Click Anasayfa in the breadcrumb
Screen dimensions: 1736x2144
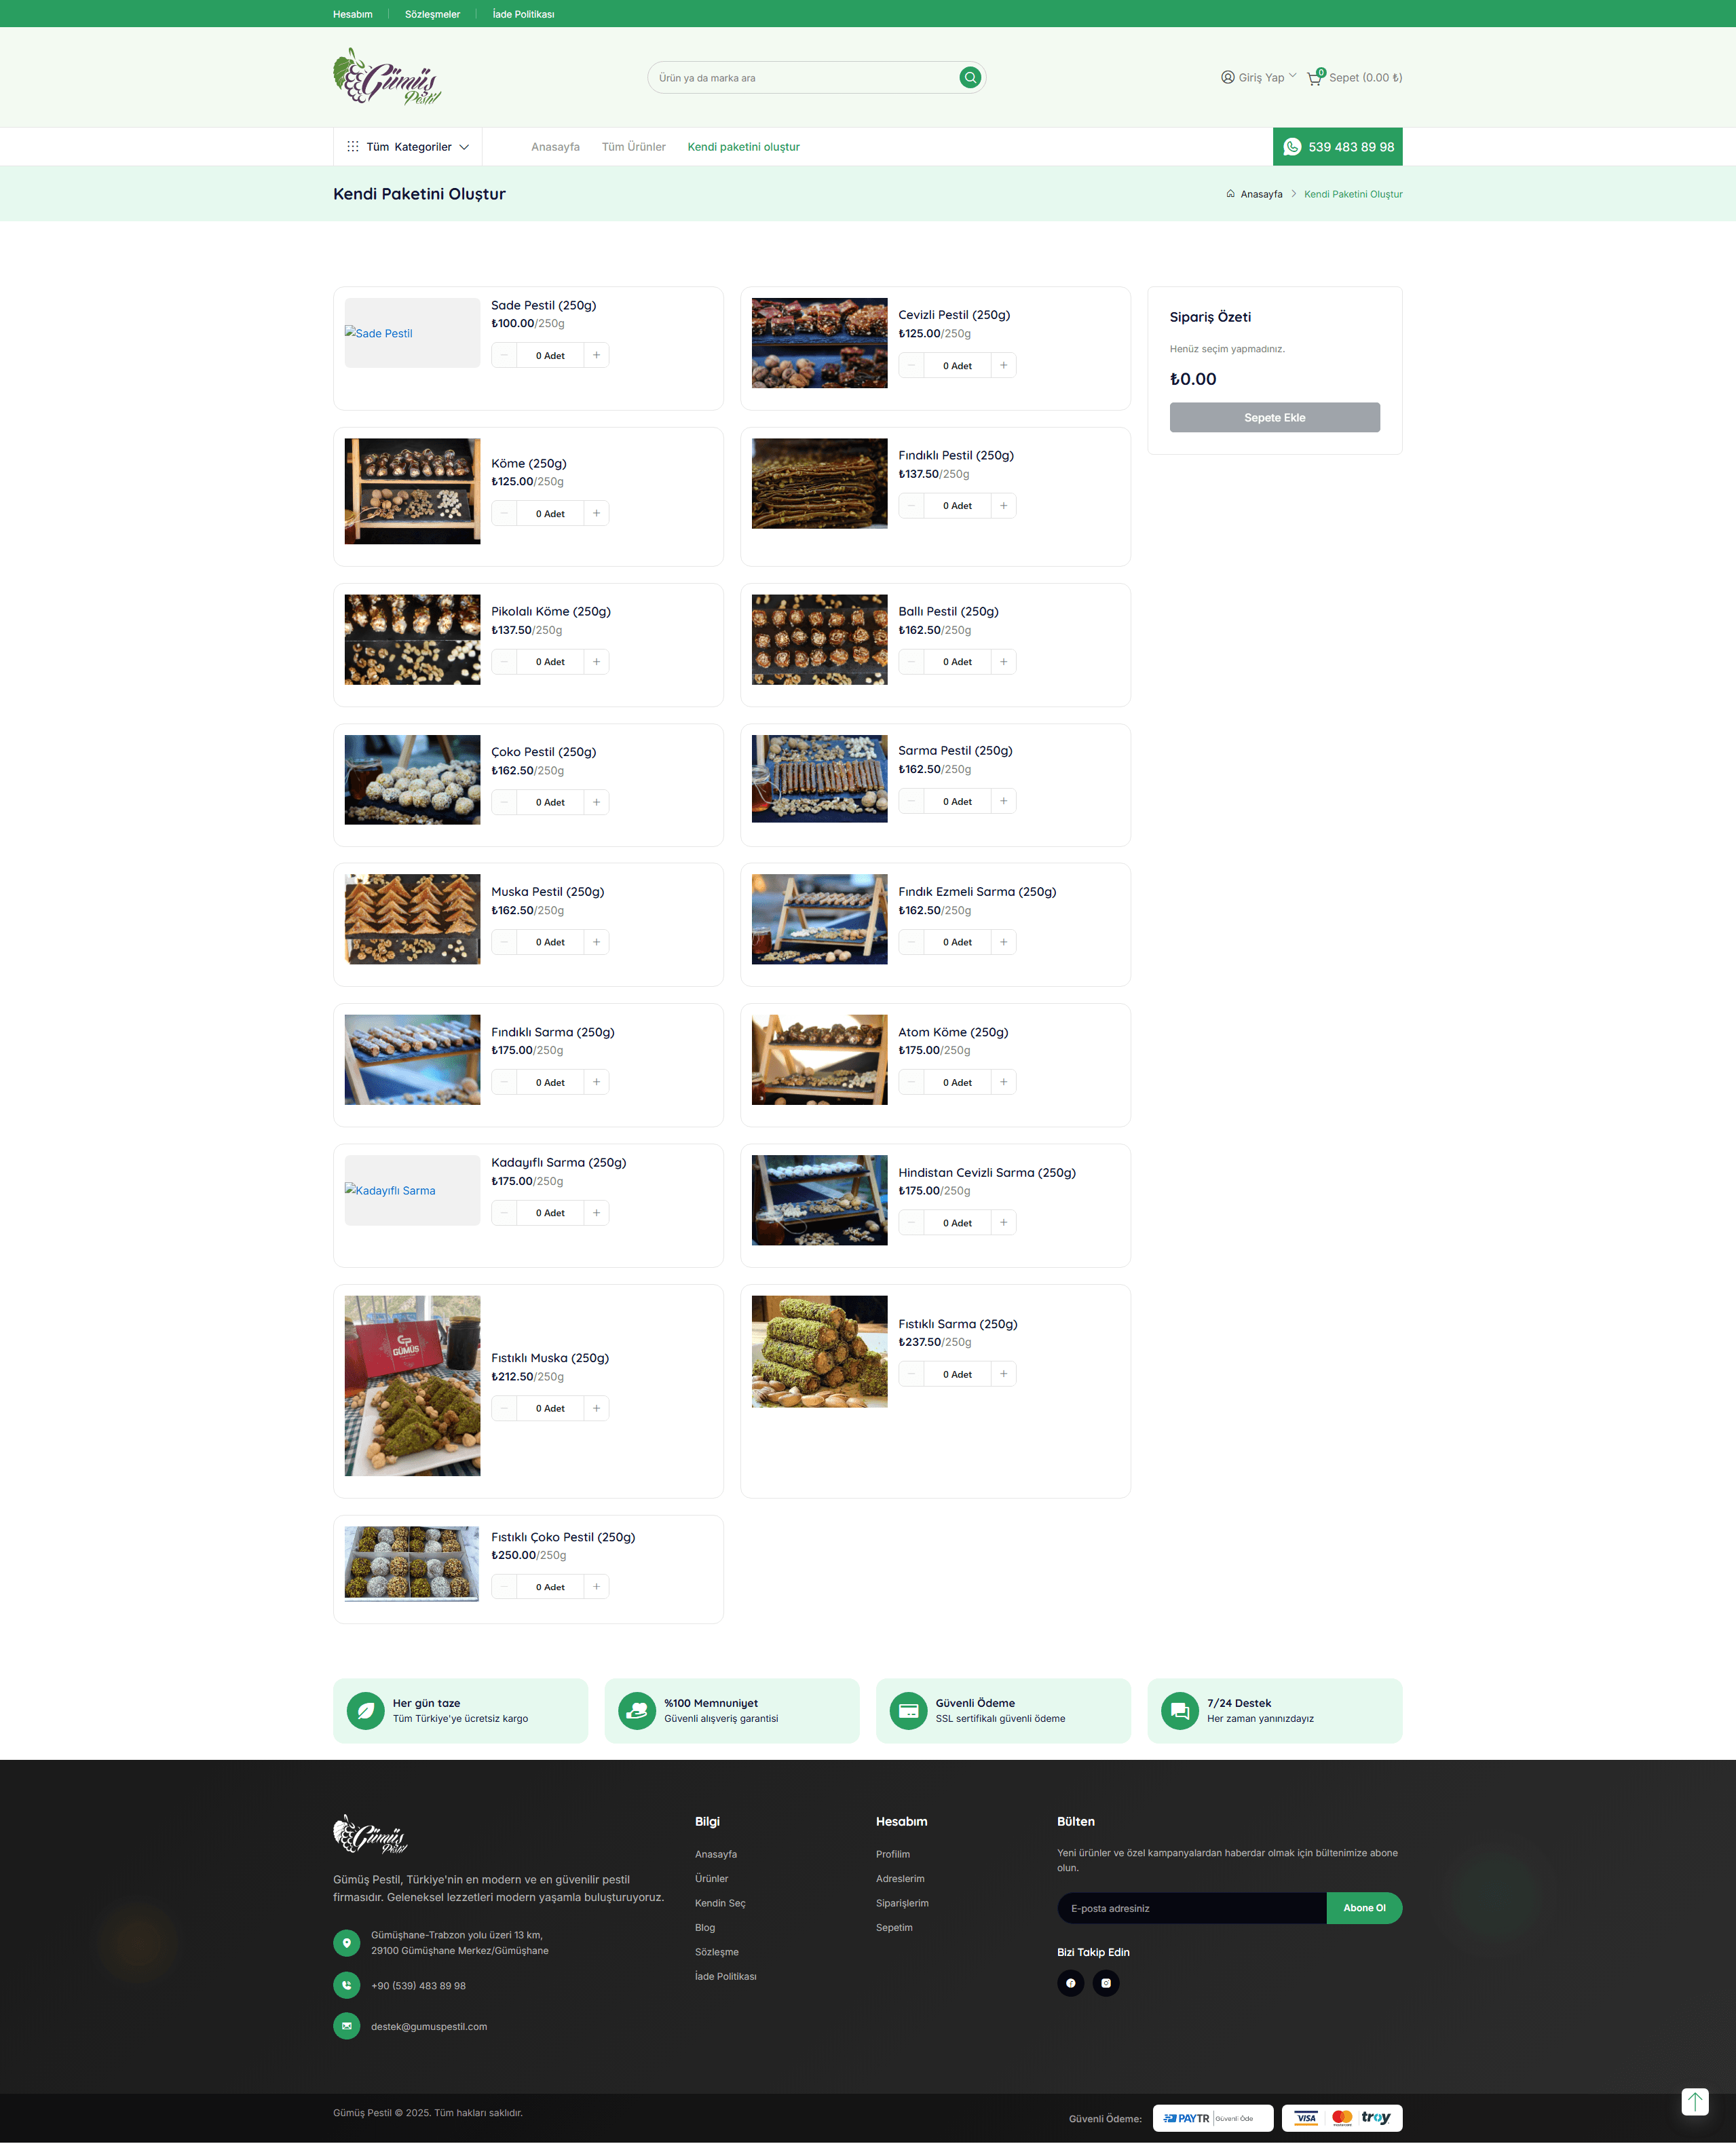click(1261, 194)
